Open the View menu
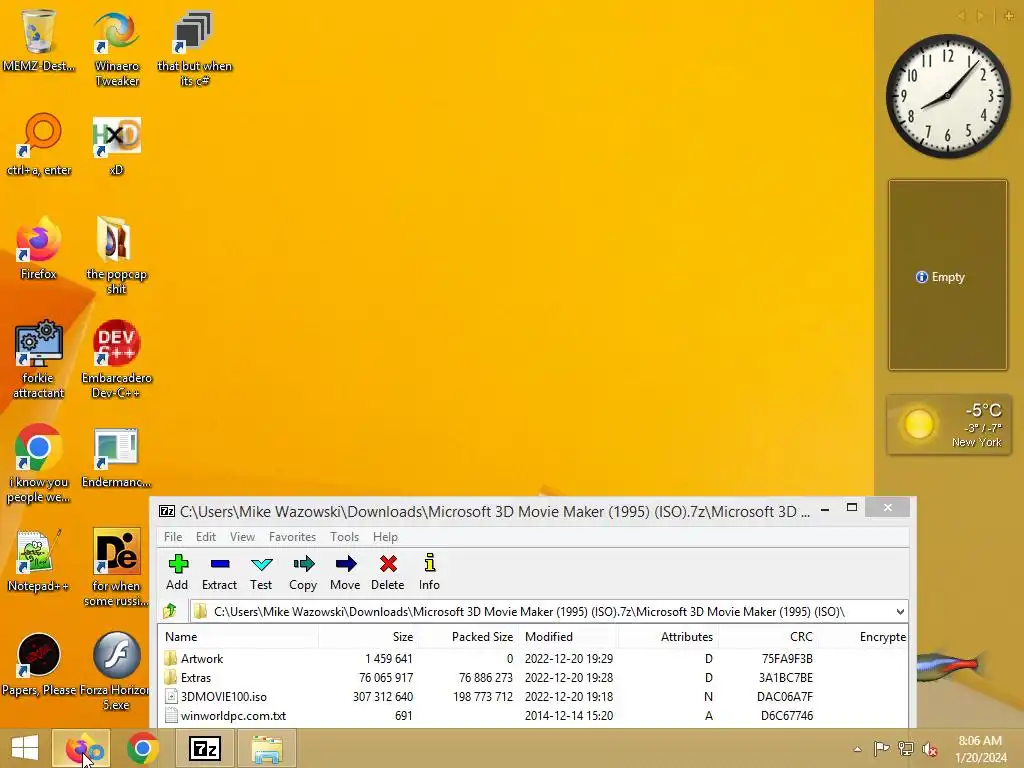 coord(242,537)
